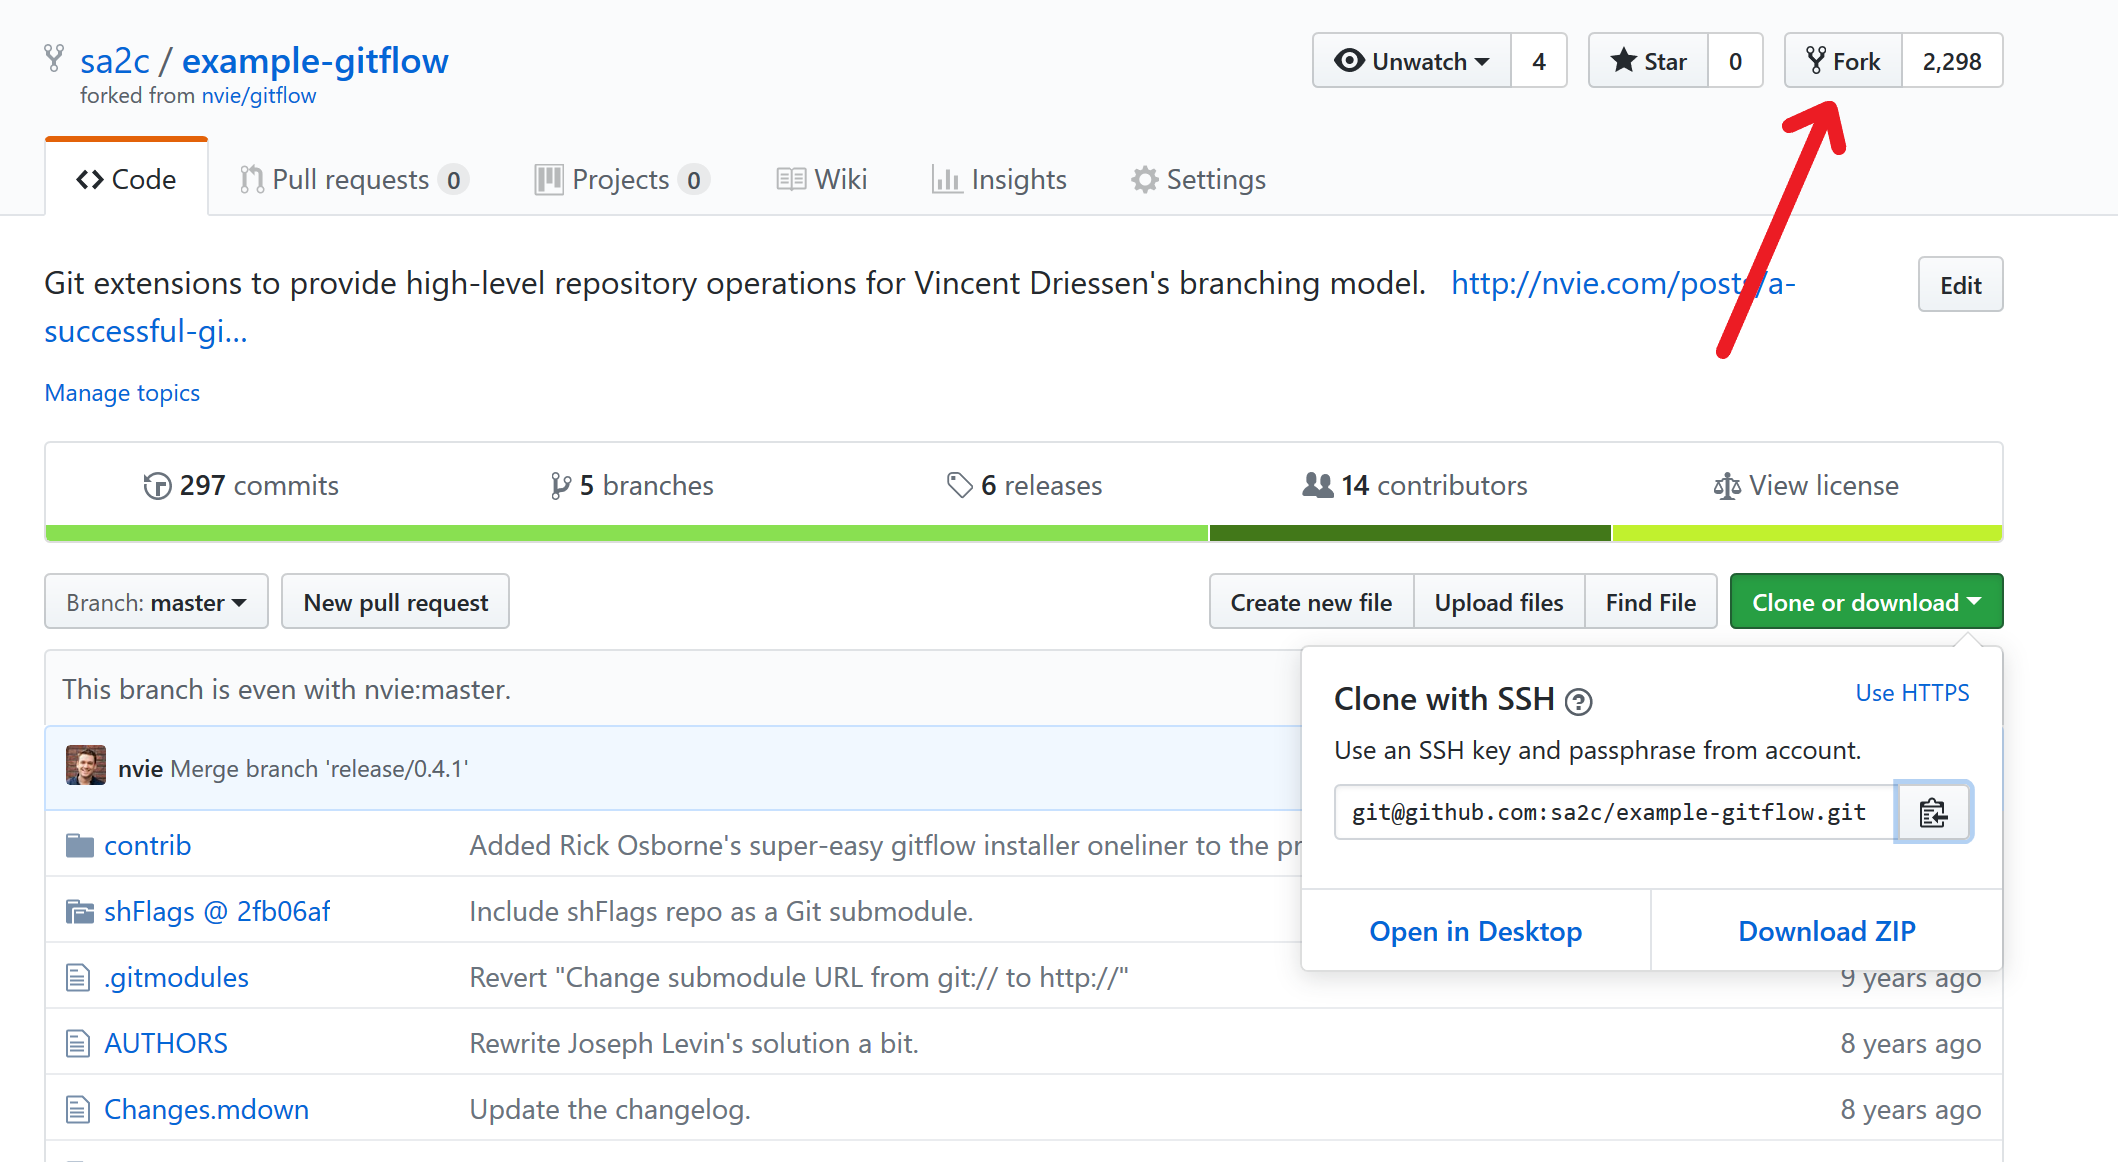Open the Unwatch dropdown
Viewport: 2118px width, 1162px height.
pyautogui.click(x=1412, y=61)
